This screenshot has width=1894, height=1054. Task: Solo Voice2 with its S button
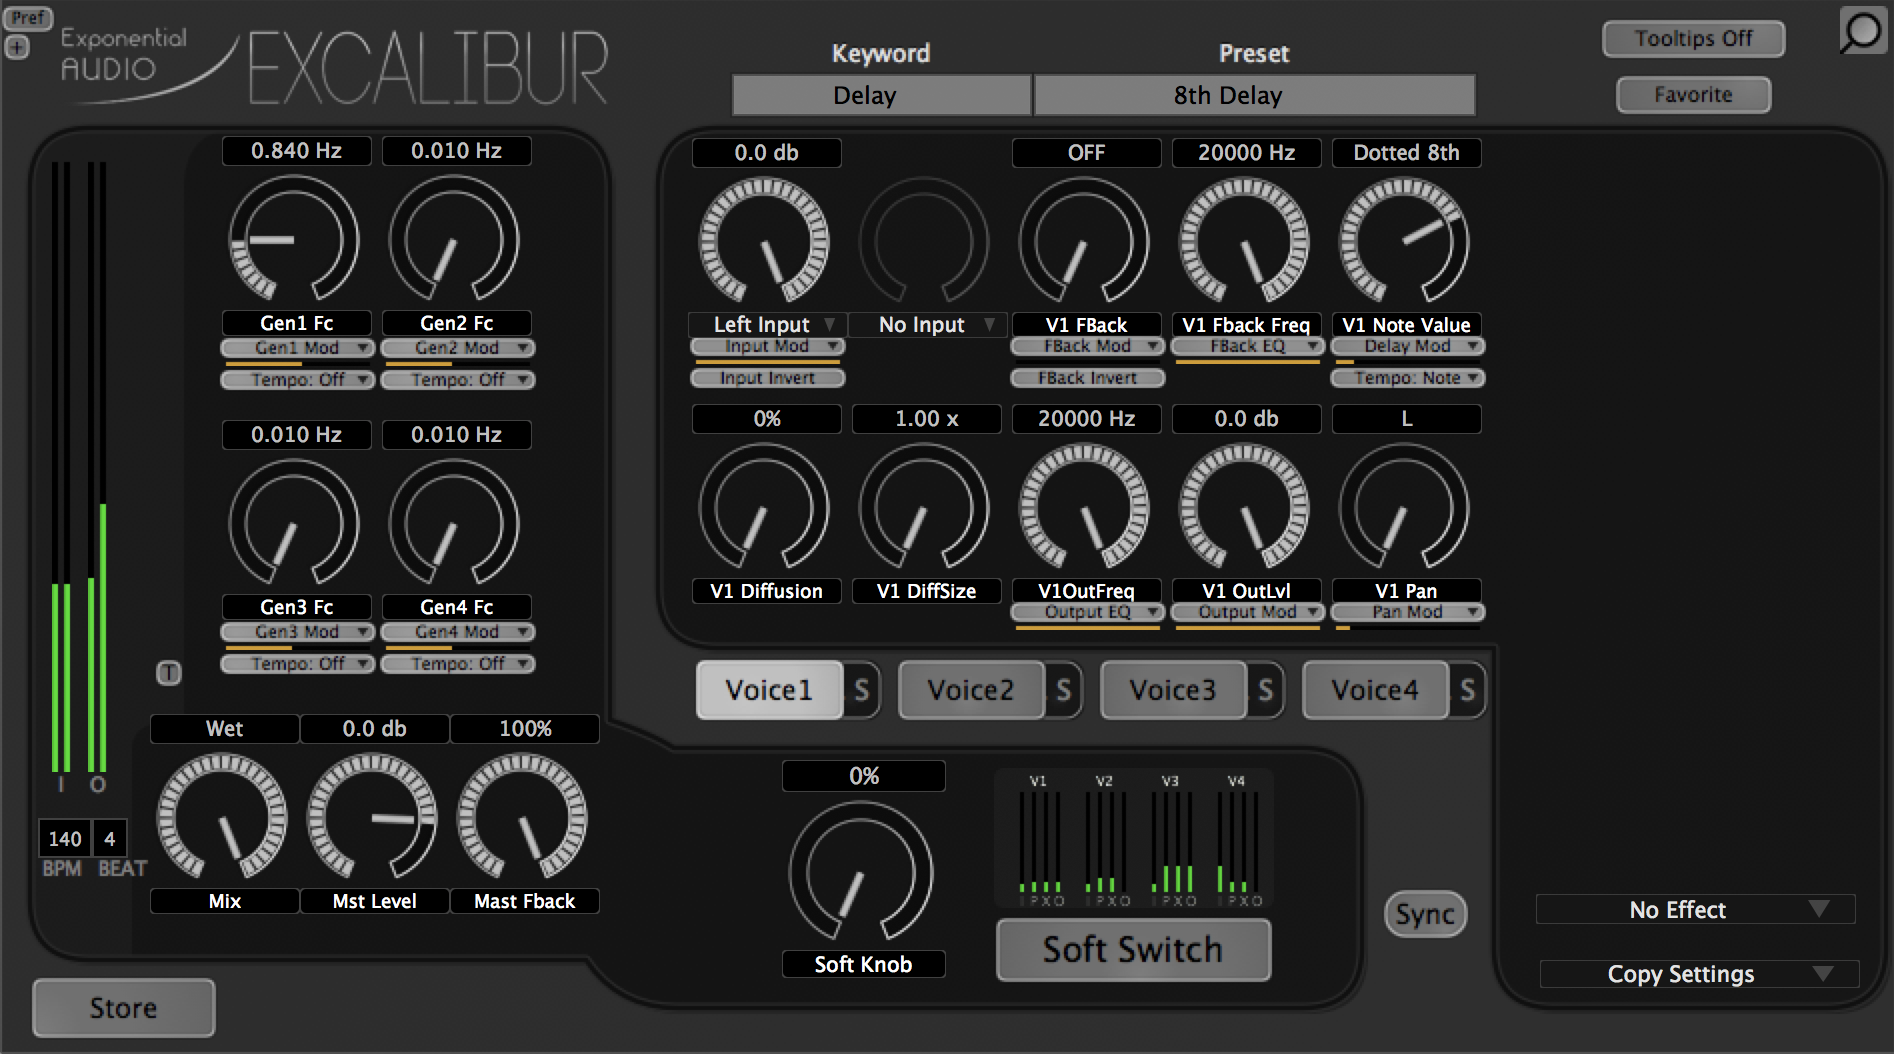[x=1063, y=690]
